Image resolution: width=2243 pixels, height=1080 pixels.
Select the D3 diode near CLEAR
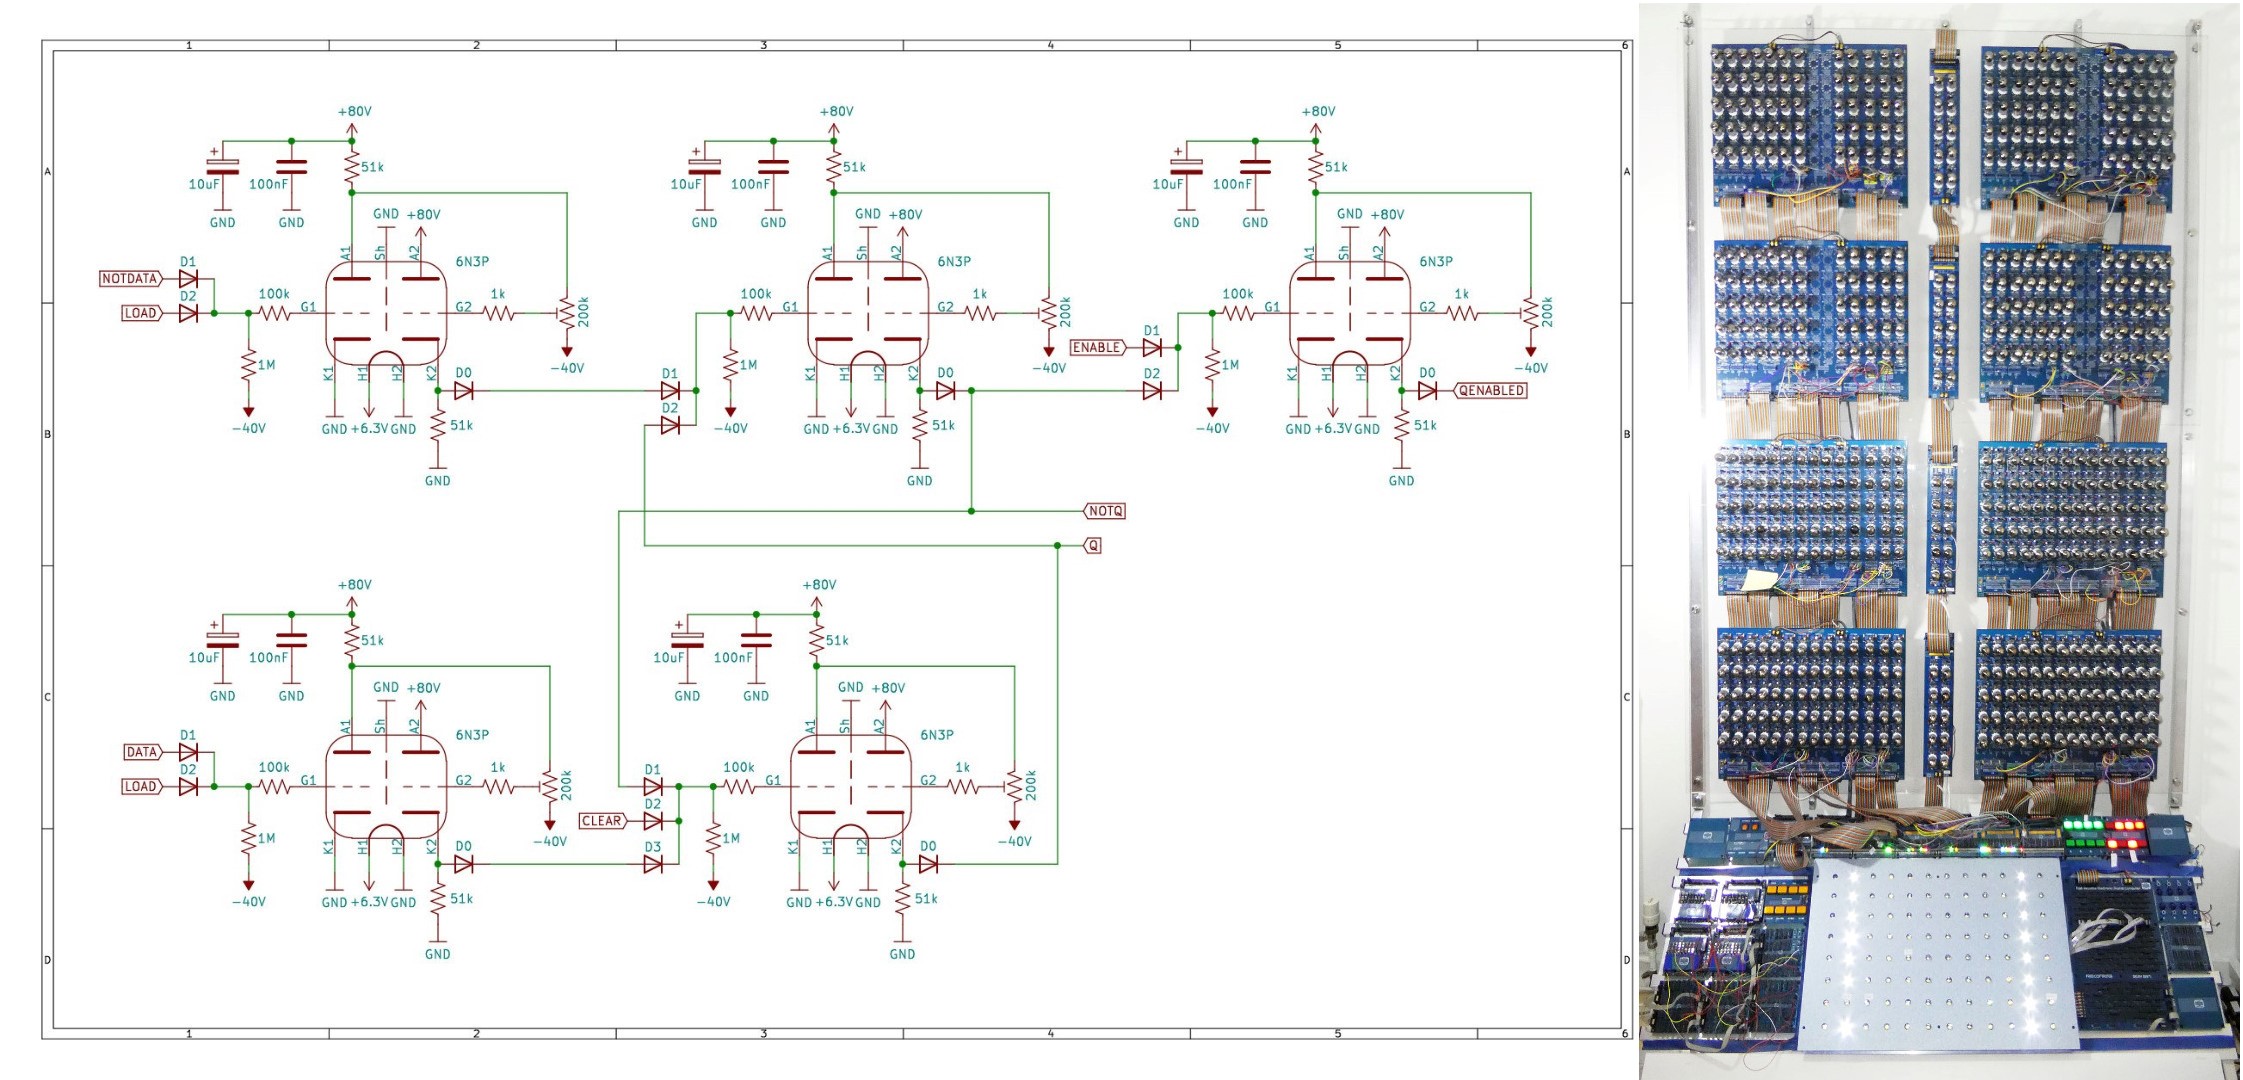point(653,864)
